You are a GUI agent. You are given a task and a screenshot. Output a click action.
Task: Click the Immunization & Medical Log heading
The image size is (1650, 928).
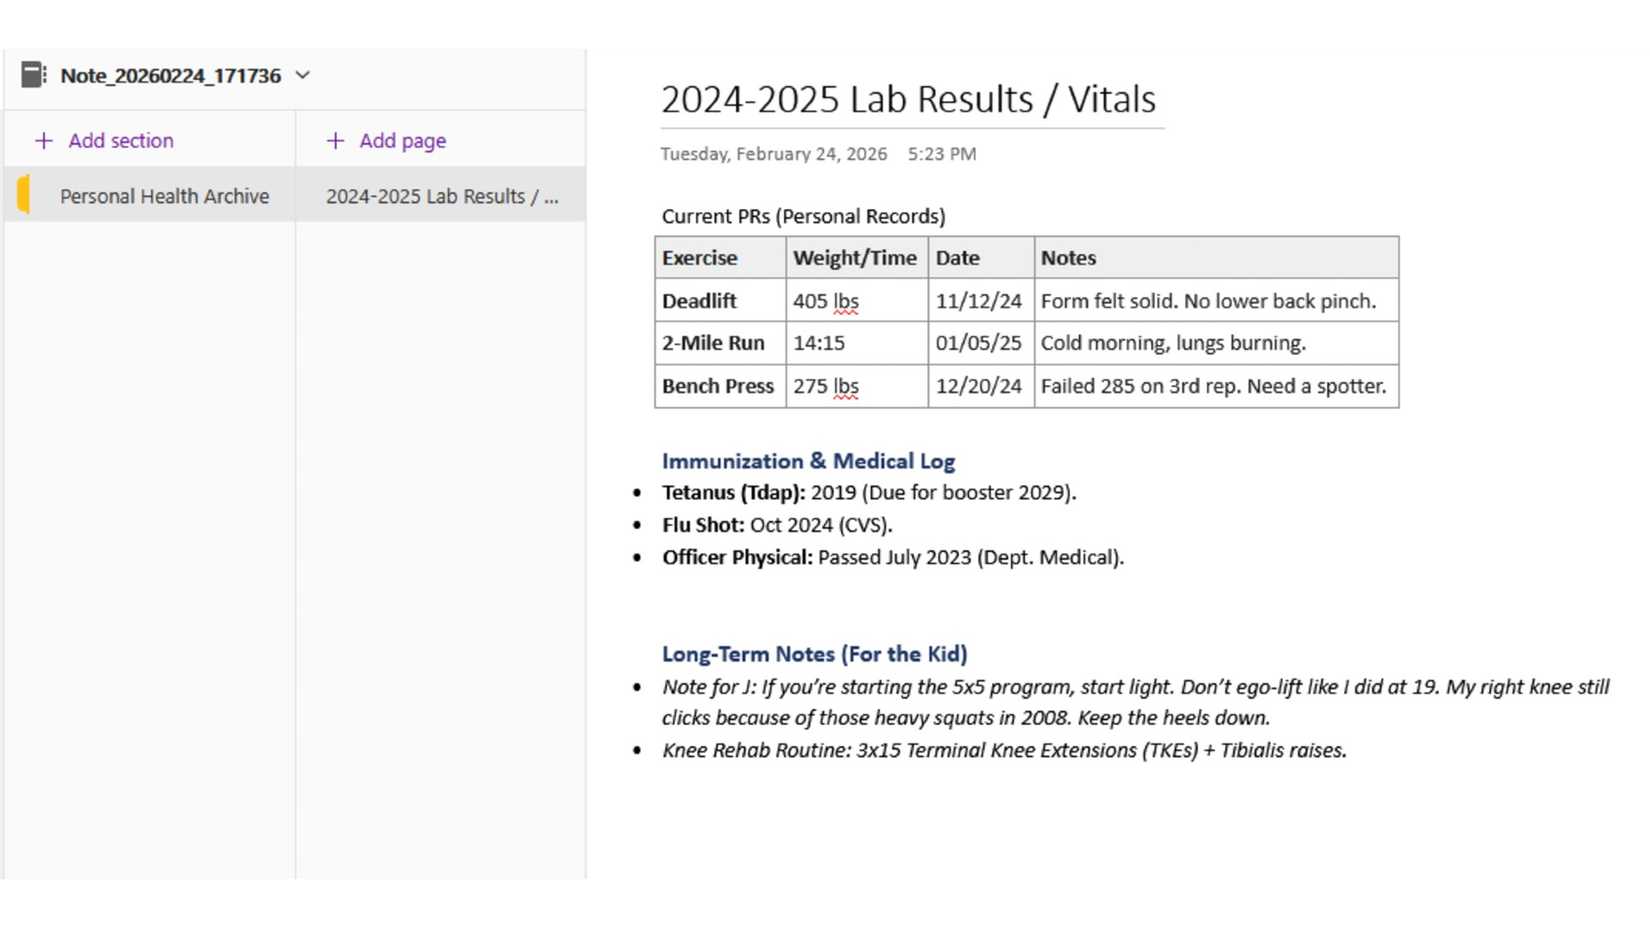[x=808, y=461]
